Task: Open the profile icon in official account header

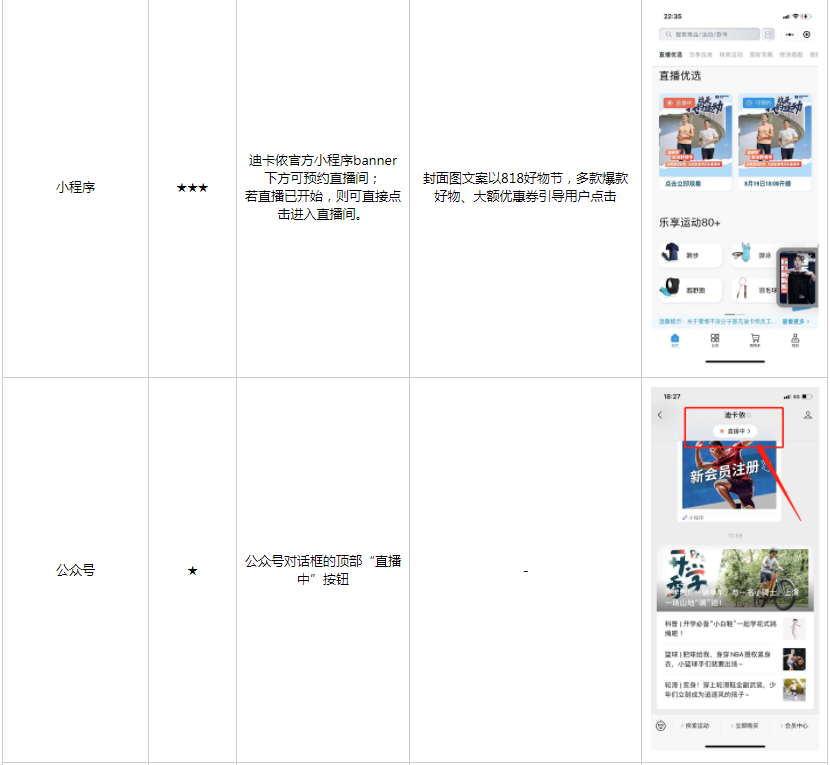Action: tap(807, 415)
